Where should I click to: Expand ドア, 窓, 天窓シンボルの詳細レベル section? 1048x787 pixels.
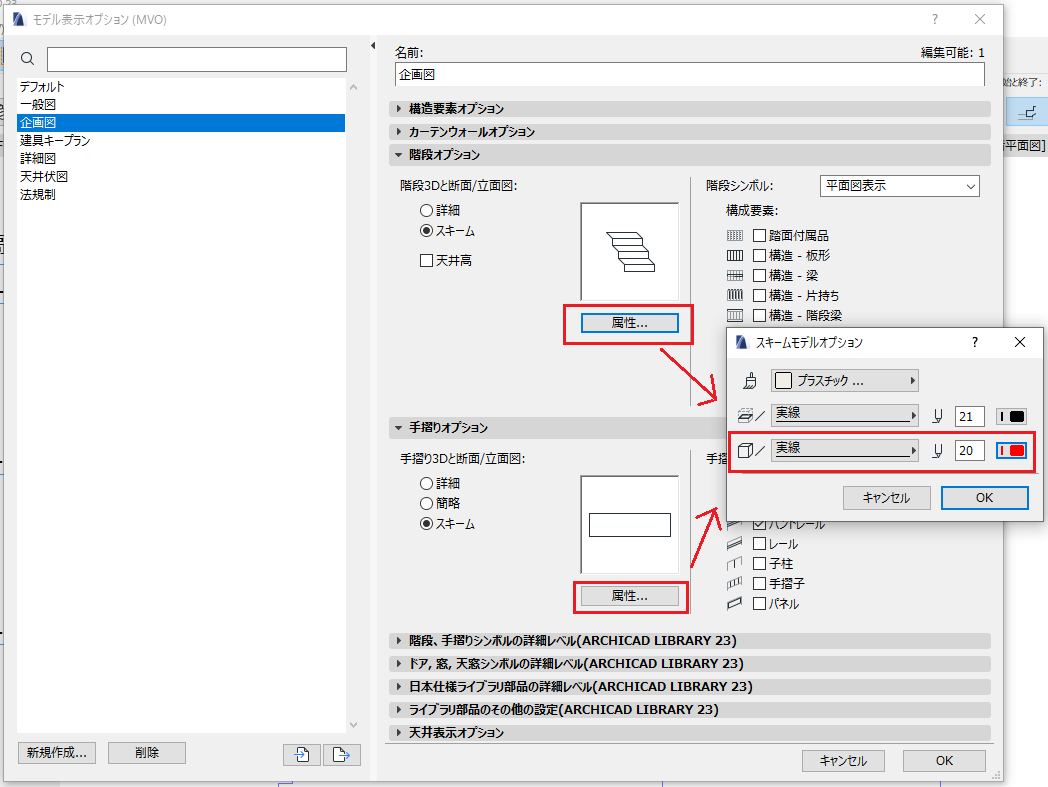pyautogui.click(x=690, y=663)
